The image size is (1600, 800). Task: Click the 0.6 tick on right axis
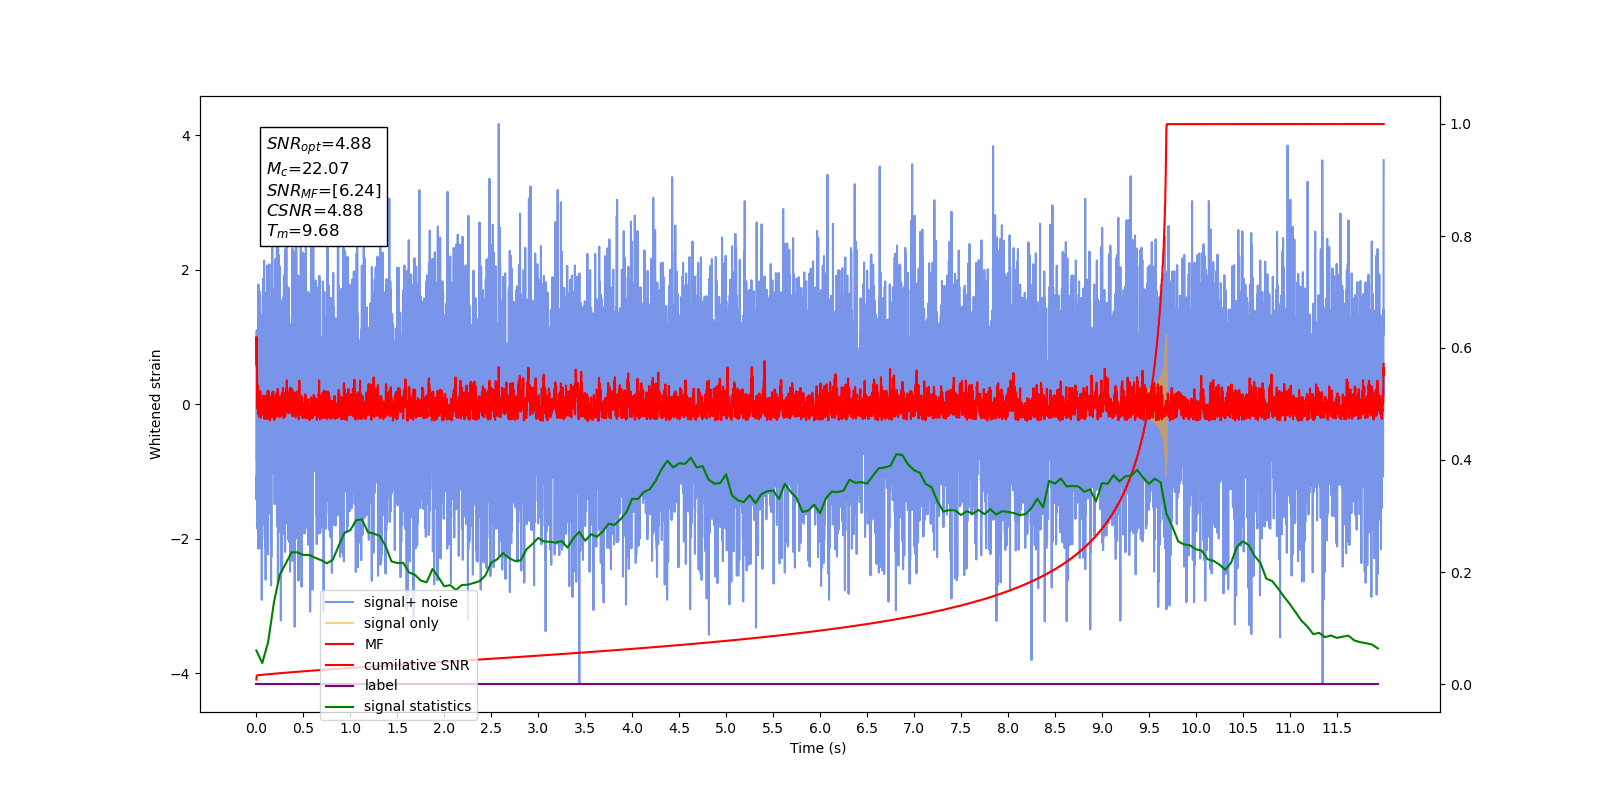[x=1460, y=349]
